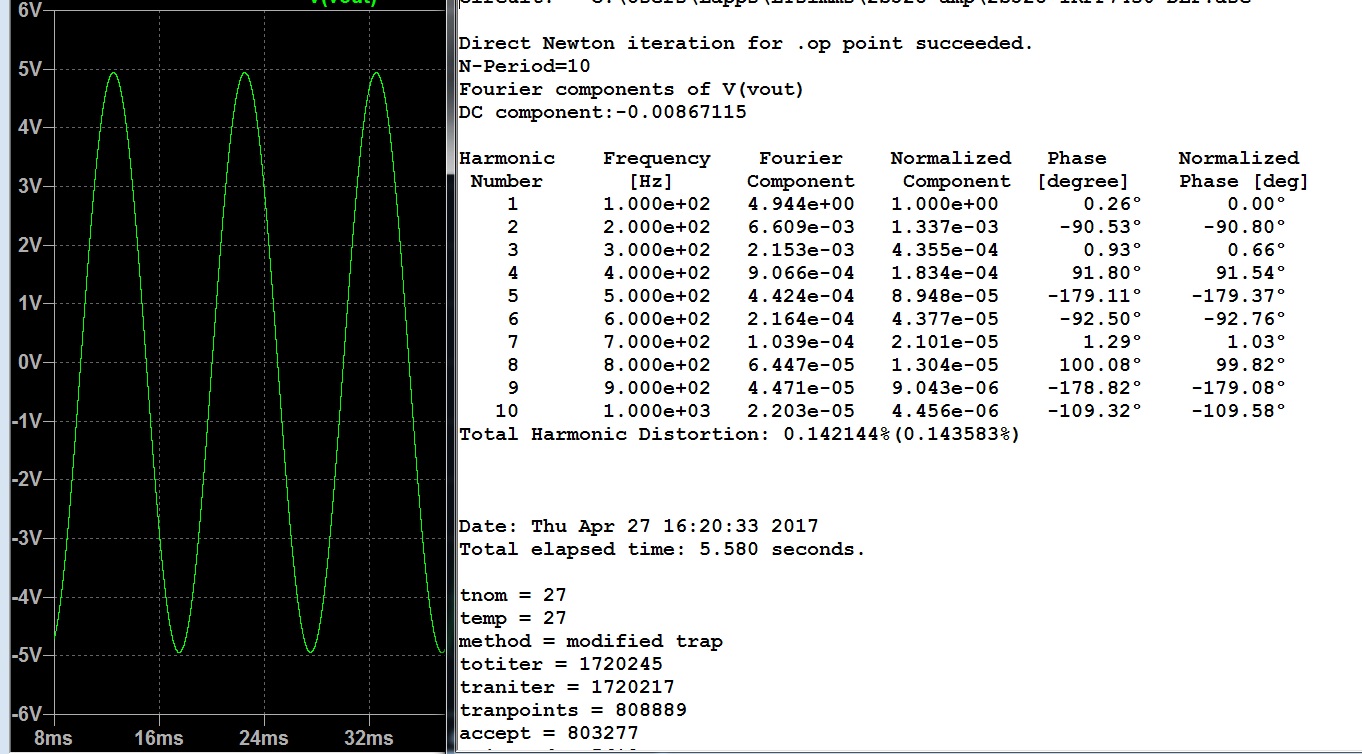Click the 5V label on vertical axis
This screenshot has height=754, width=1362.
pyautogui.click(x=29, y=69)
